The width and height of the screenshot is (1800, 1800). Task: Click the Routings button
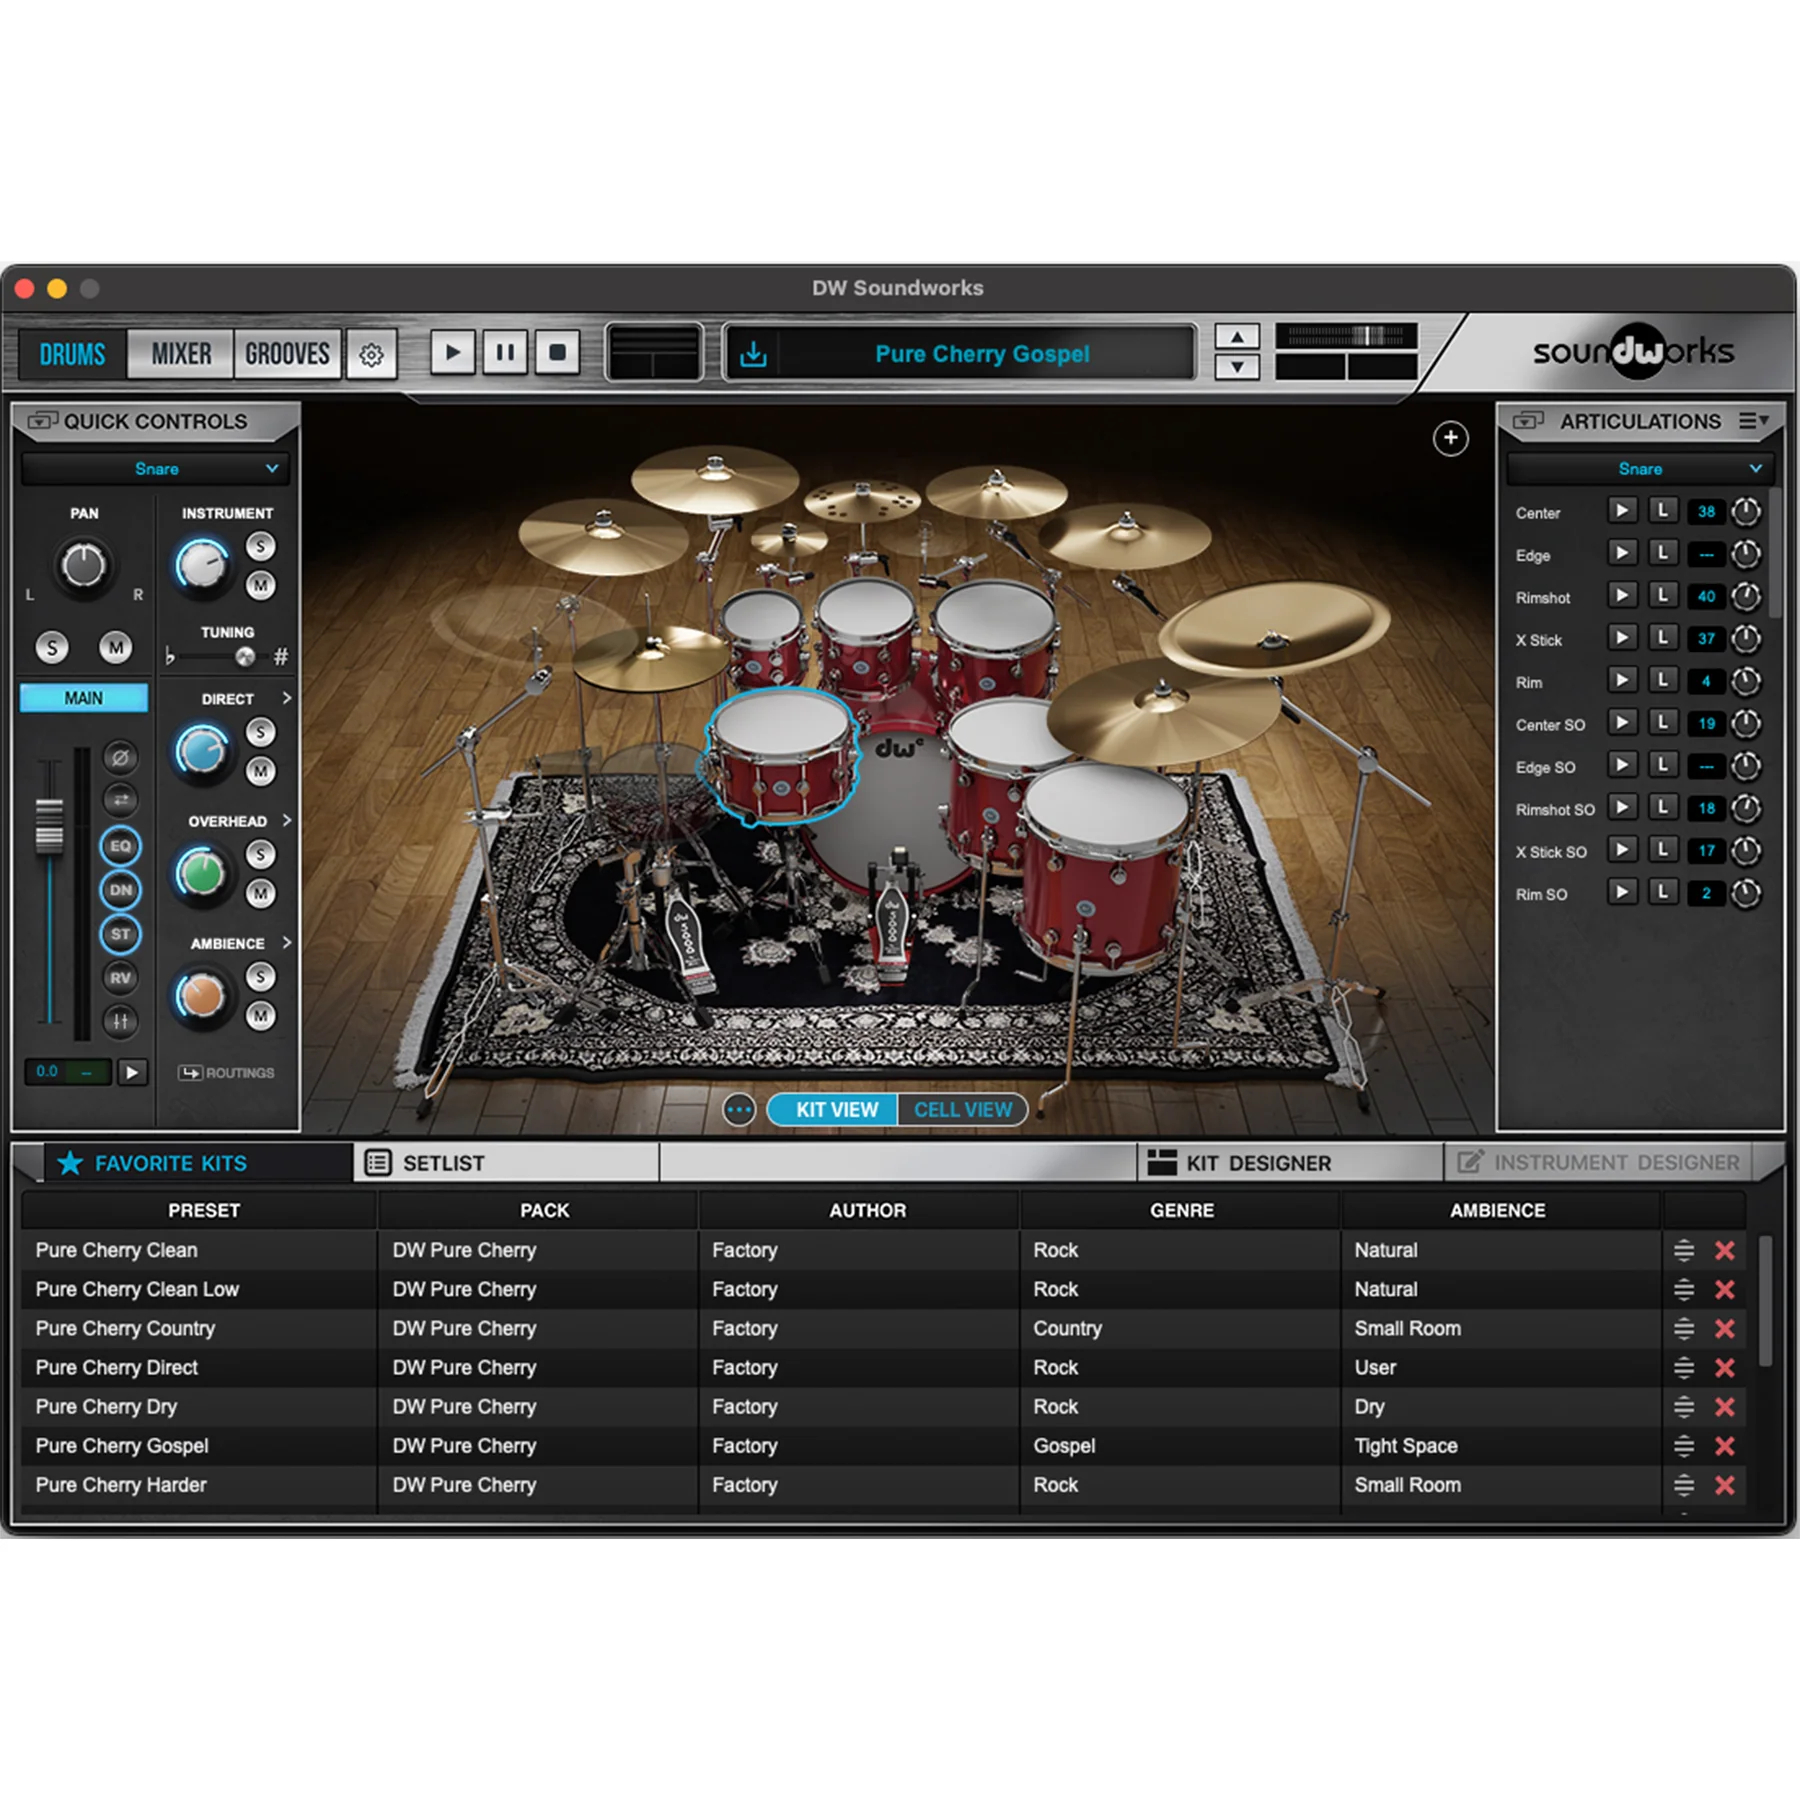(x=227, y=1073)
